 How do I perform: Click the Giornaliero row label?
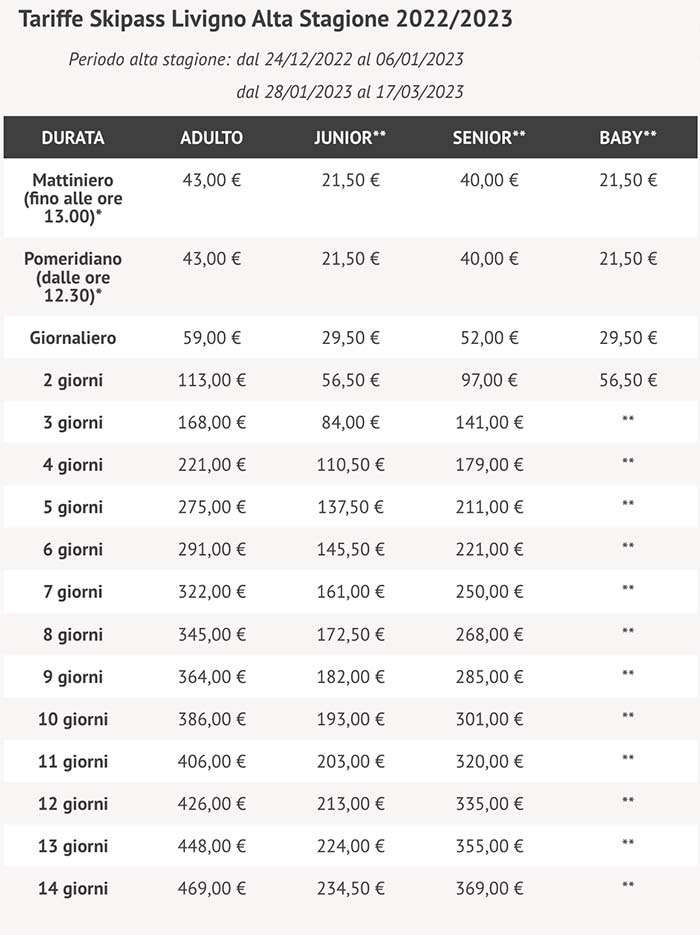pyautogui.click(x=73, y=338)
